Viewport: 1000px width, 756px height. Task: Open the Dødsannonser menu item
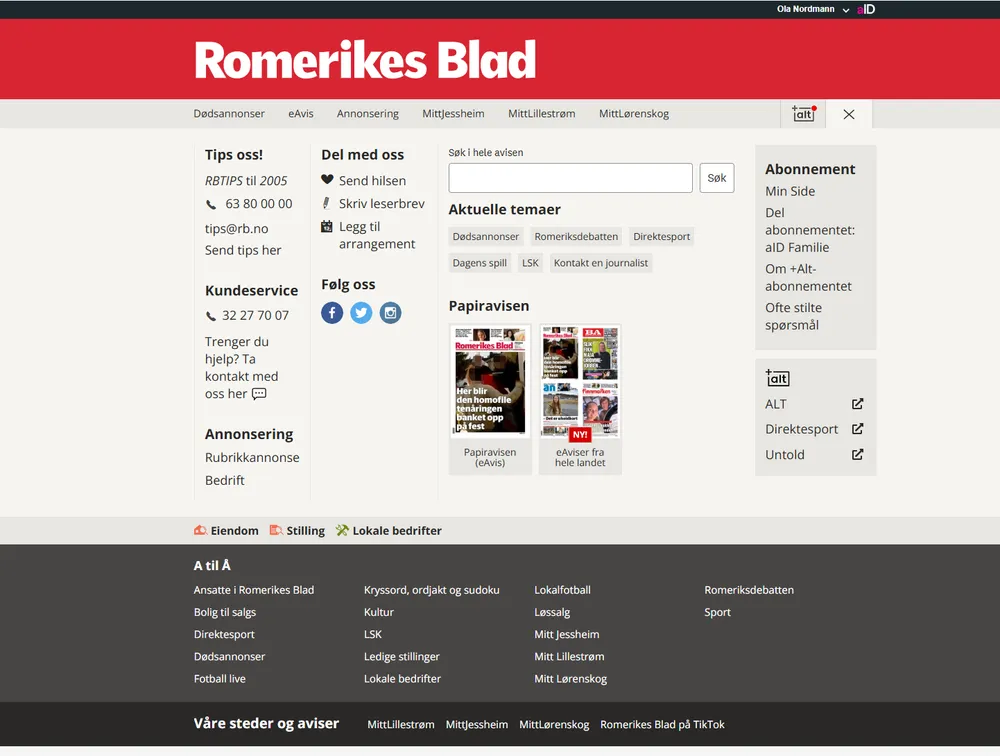coord(229,114)
